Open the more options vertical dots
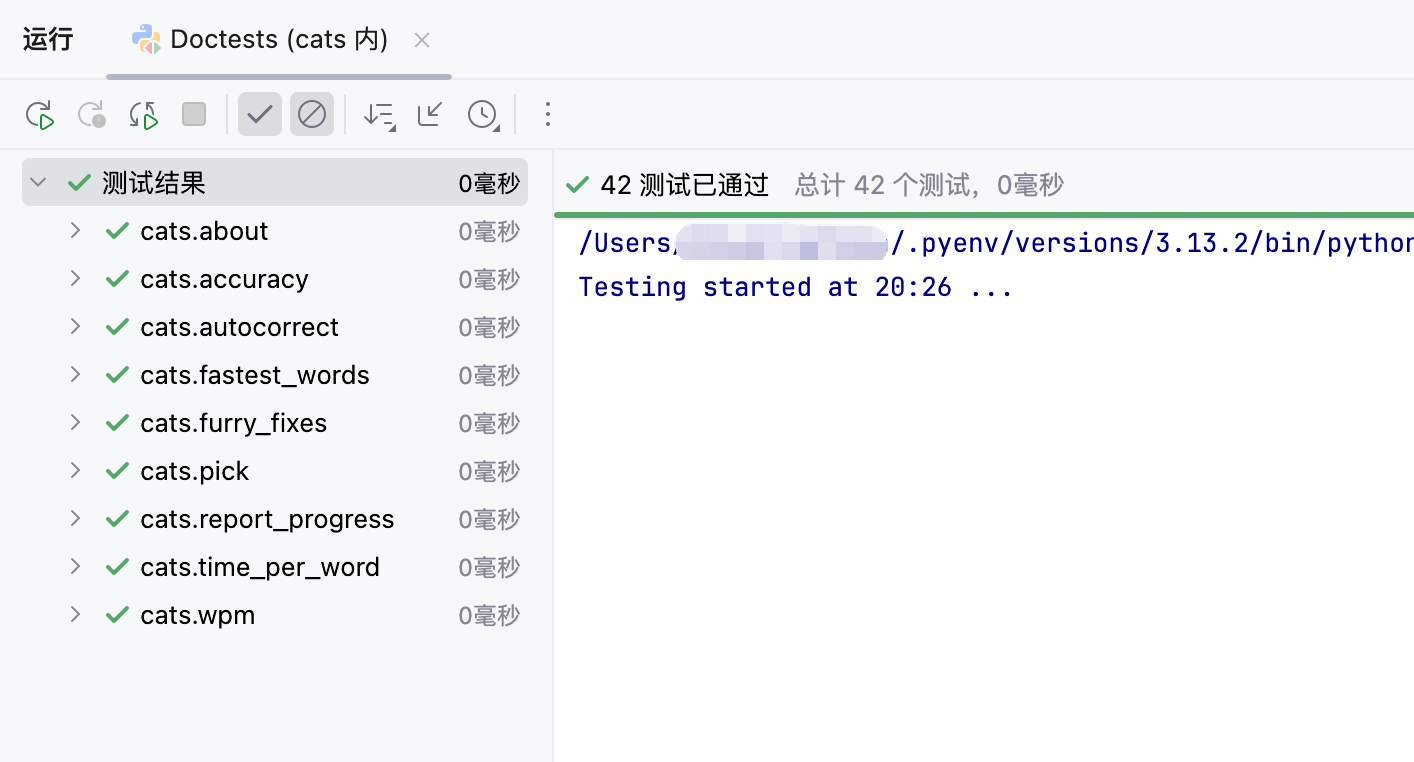The width and height of the screenshot is (1414, 762). (x=547, y=115)
